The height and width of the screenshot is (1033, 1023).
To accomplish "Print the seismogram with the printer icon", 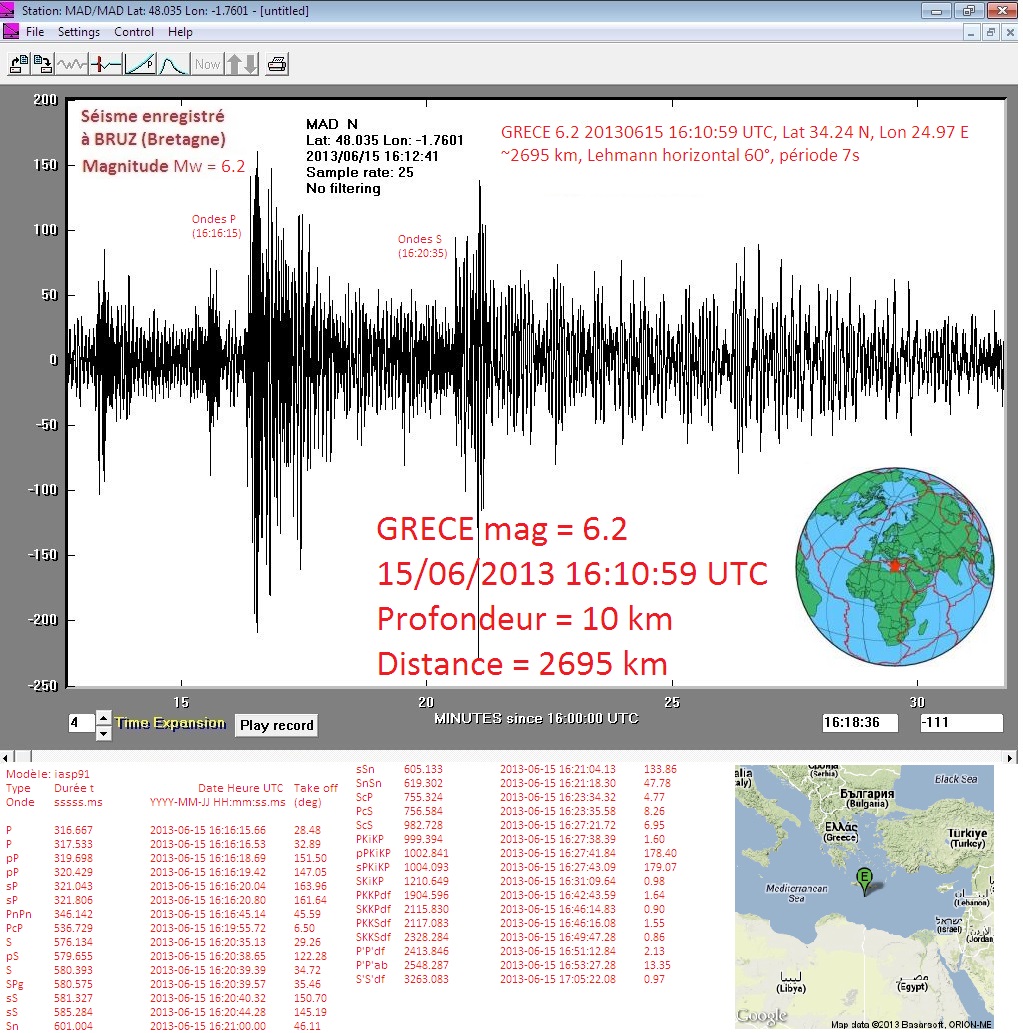I will (x=277, y=65).
